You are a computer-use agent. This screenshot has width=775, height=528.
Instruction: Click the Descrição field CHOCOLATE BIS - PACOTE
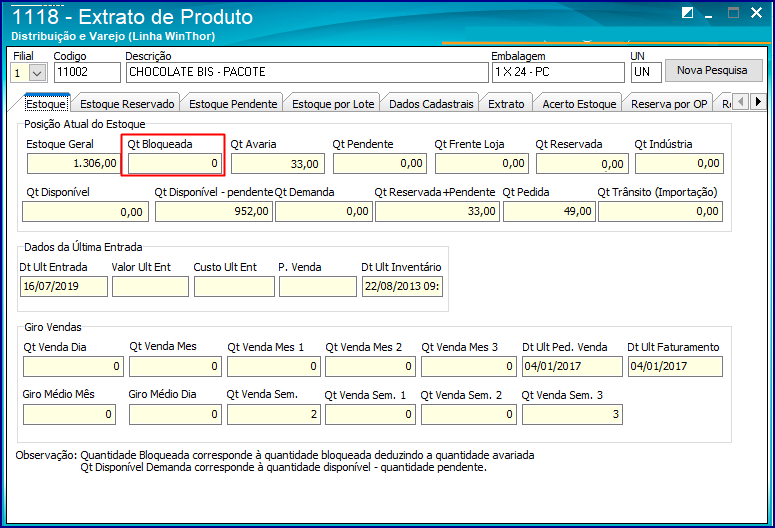[x=306, y=72]
